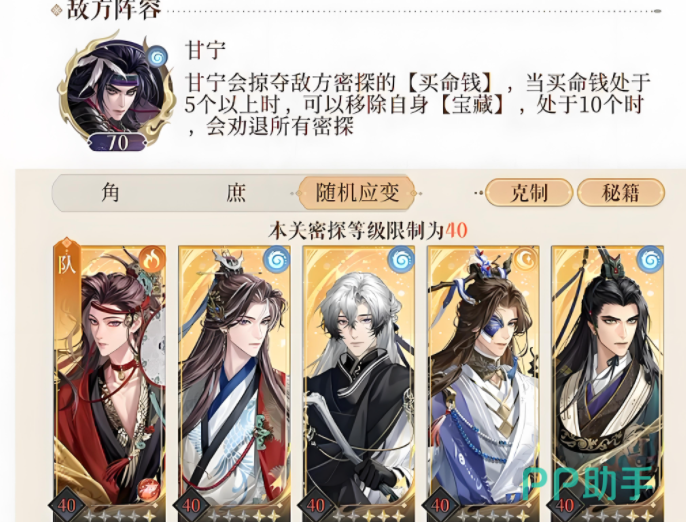Click the water element badge on Gan Ning's portrait
Viewport: 686px width, 522px height.
point(157,56)
